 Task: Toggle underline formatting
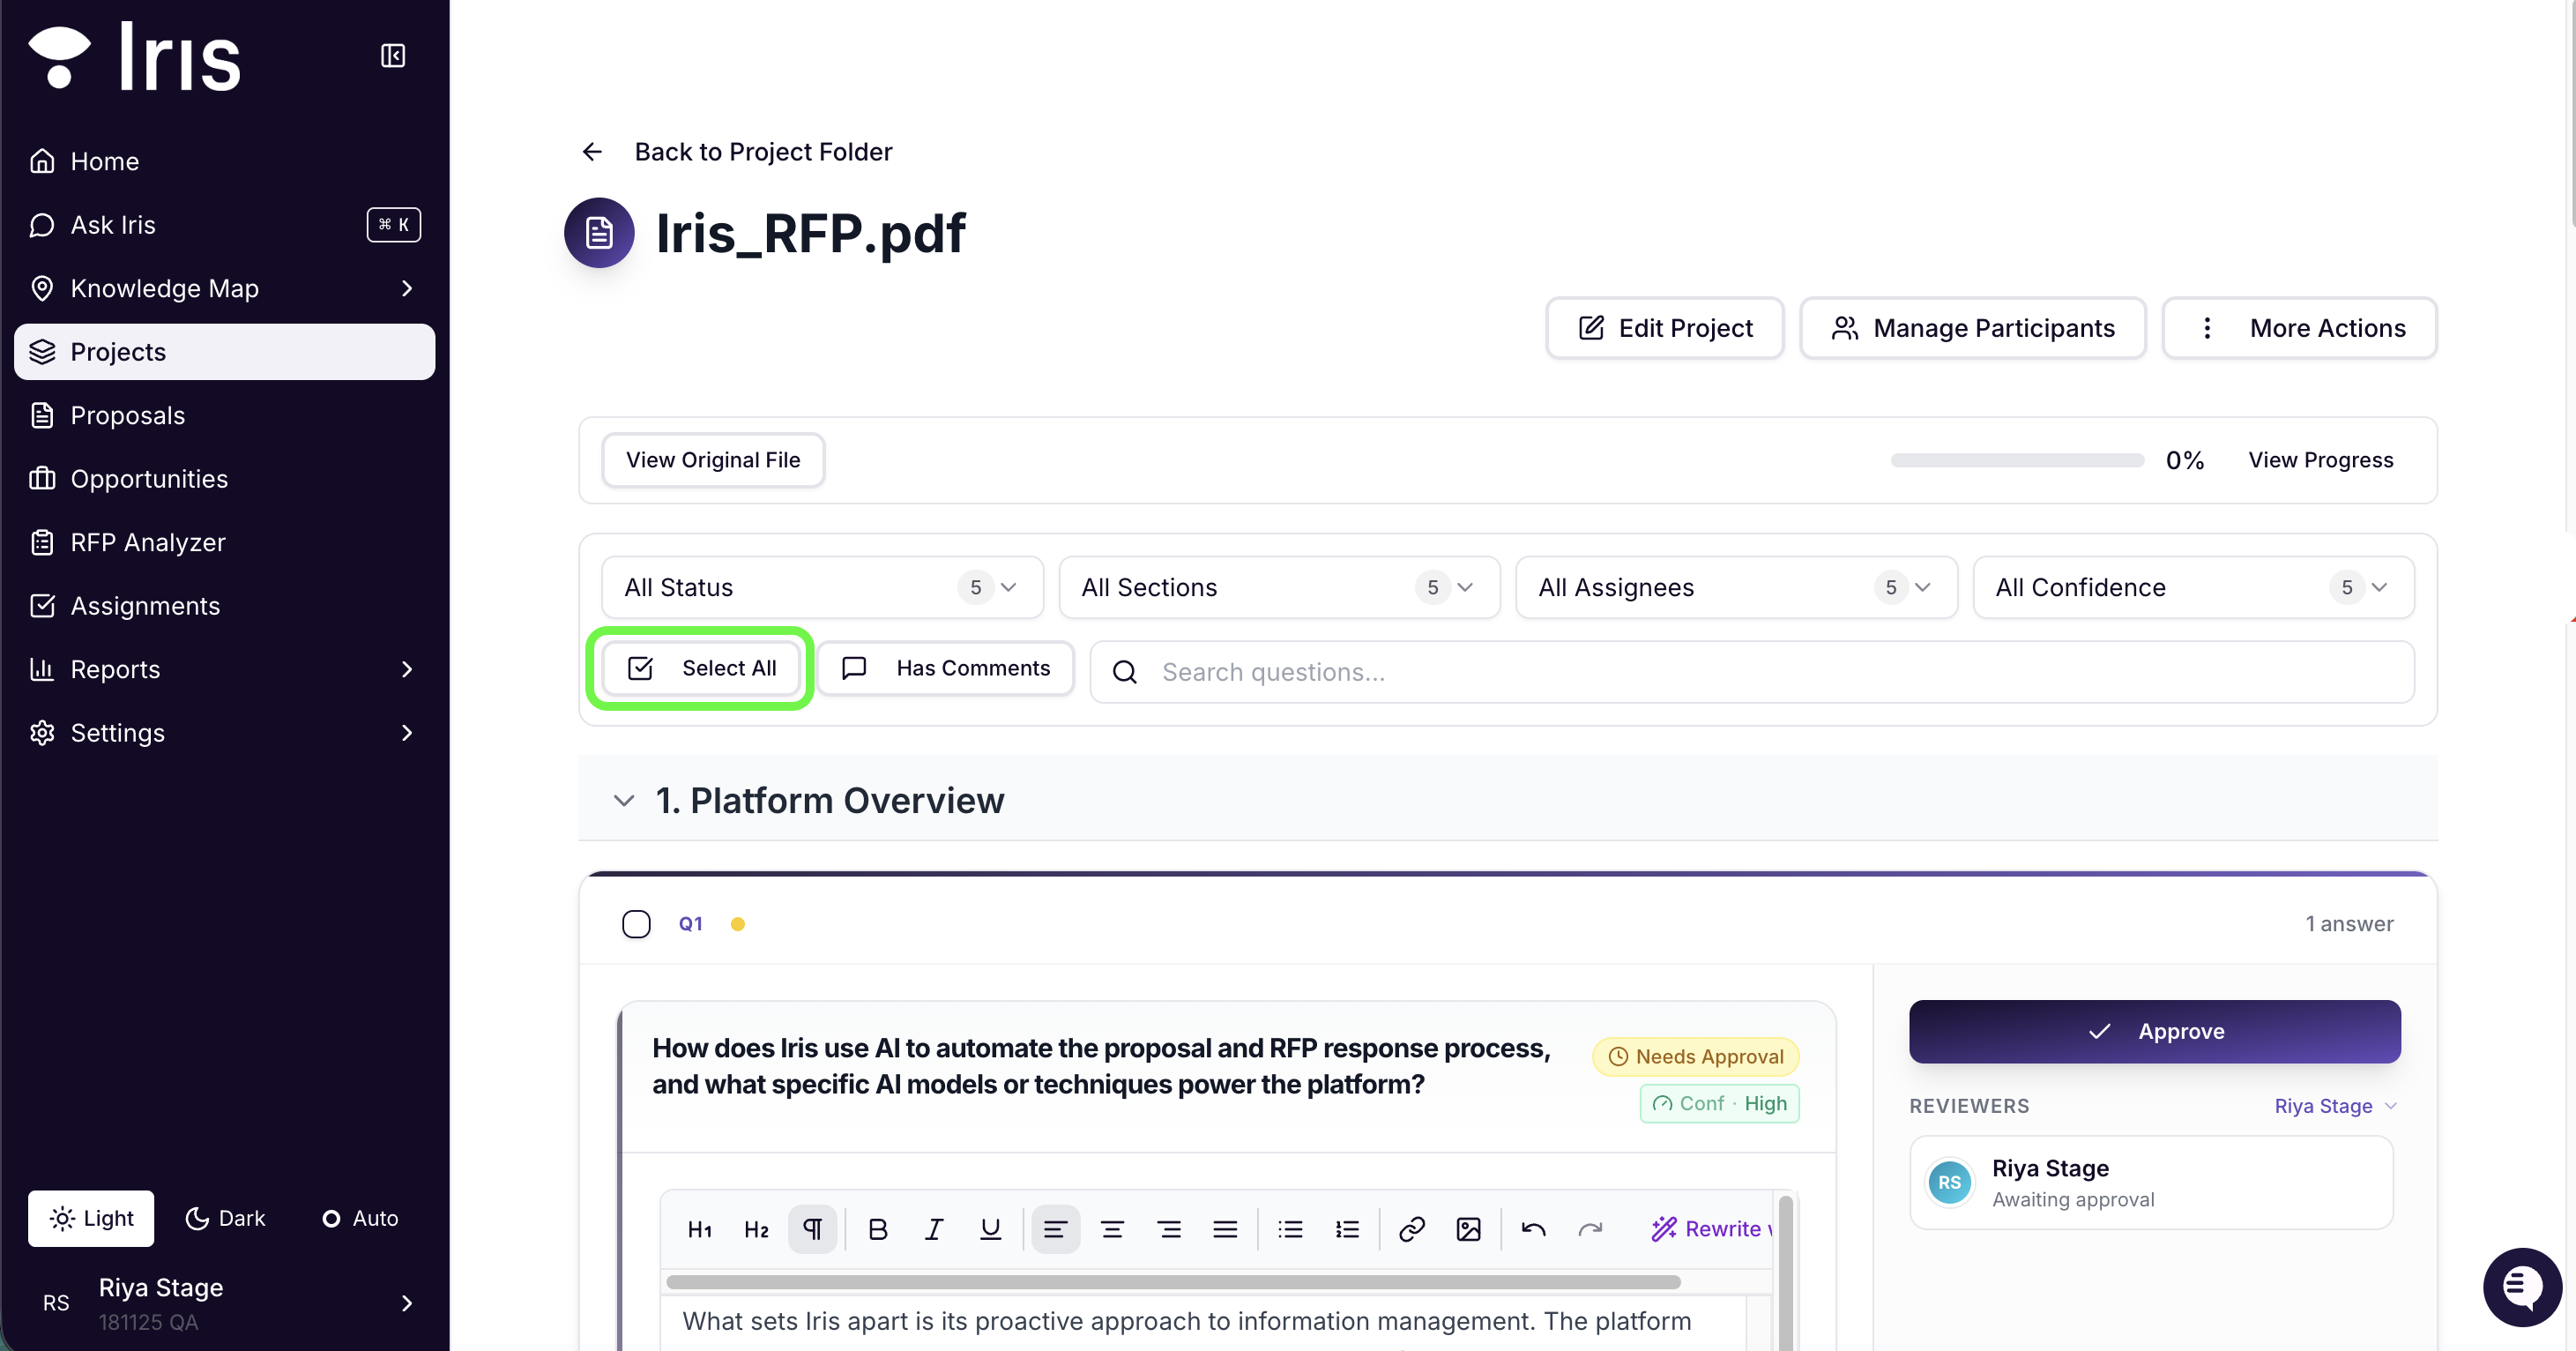[x=990, y=1229]
